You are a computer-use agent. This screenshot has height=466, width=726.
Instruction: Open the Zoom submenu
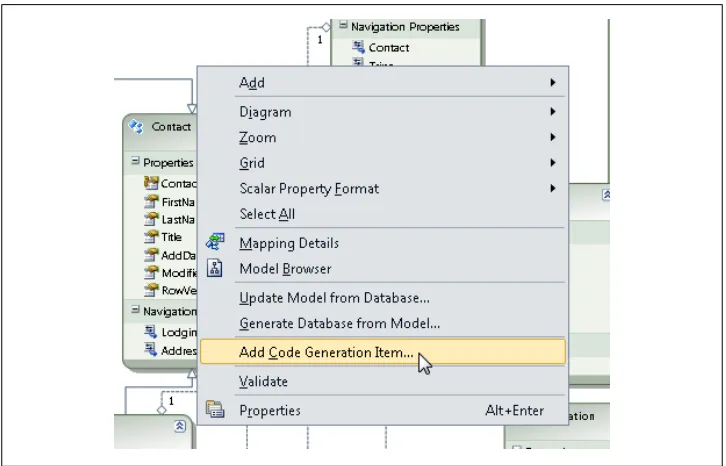383,137
